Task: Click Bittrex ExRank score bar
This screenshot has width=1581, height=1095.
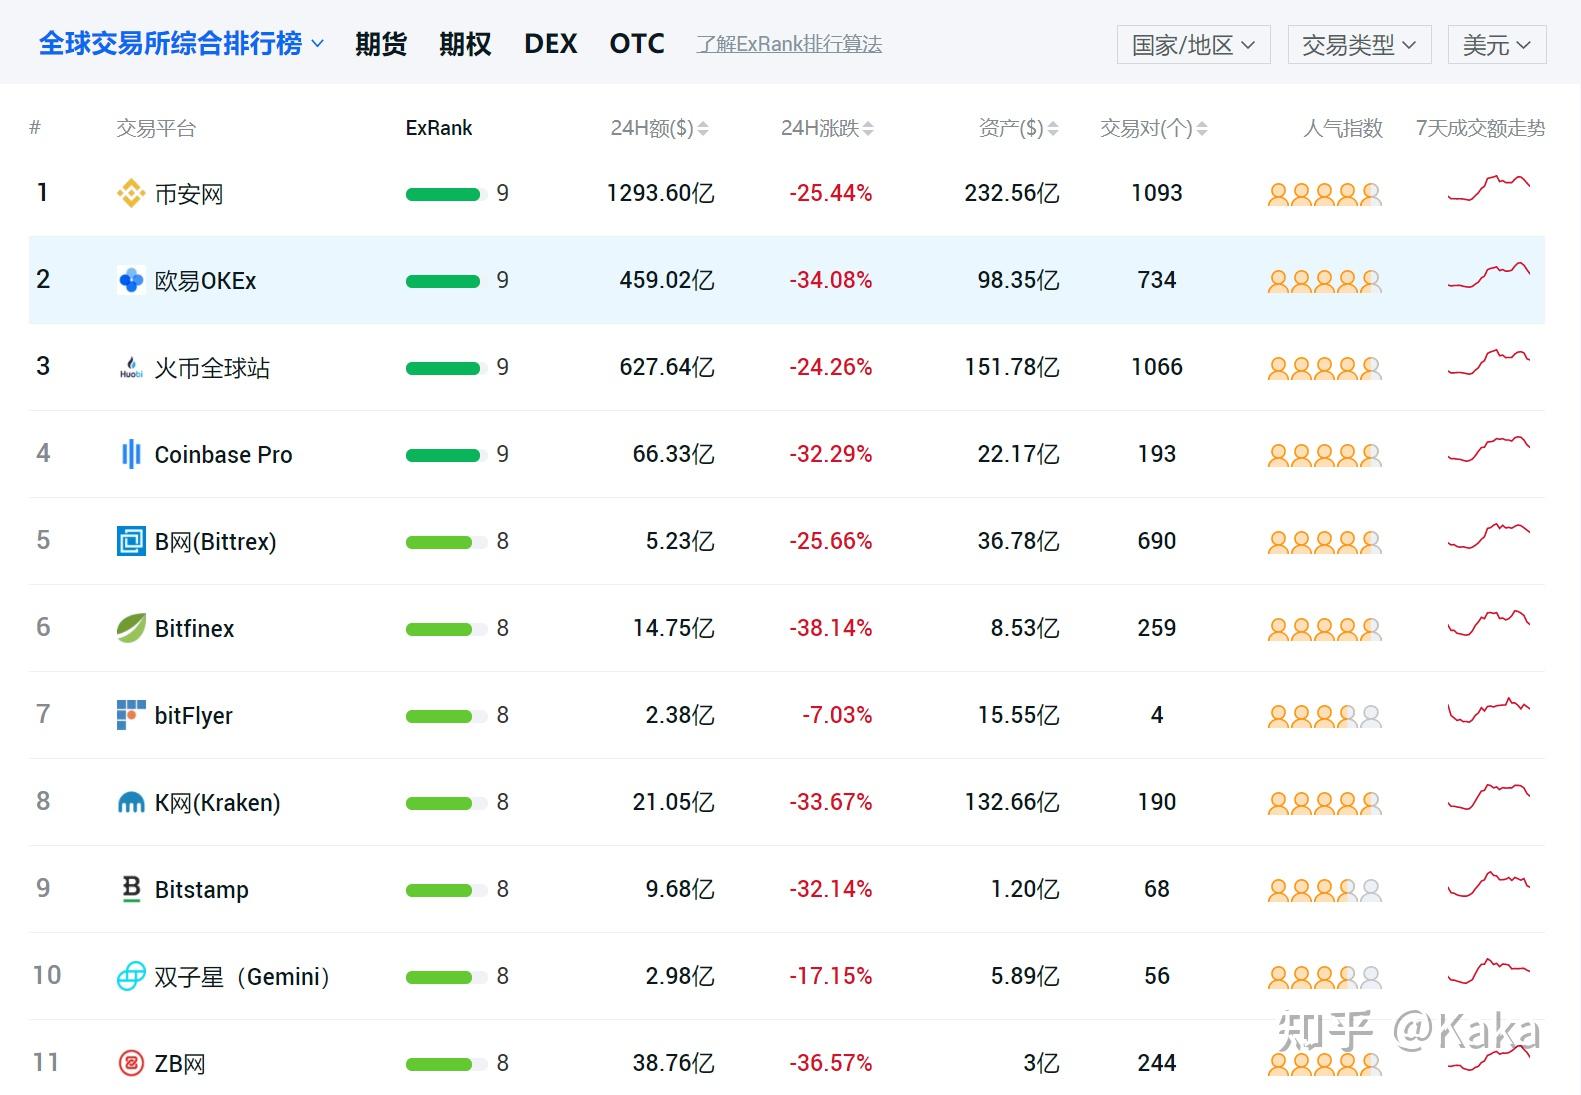Action: pyautogui.click(x=446, y=542)
